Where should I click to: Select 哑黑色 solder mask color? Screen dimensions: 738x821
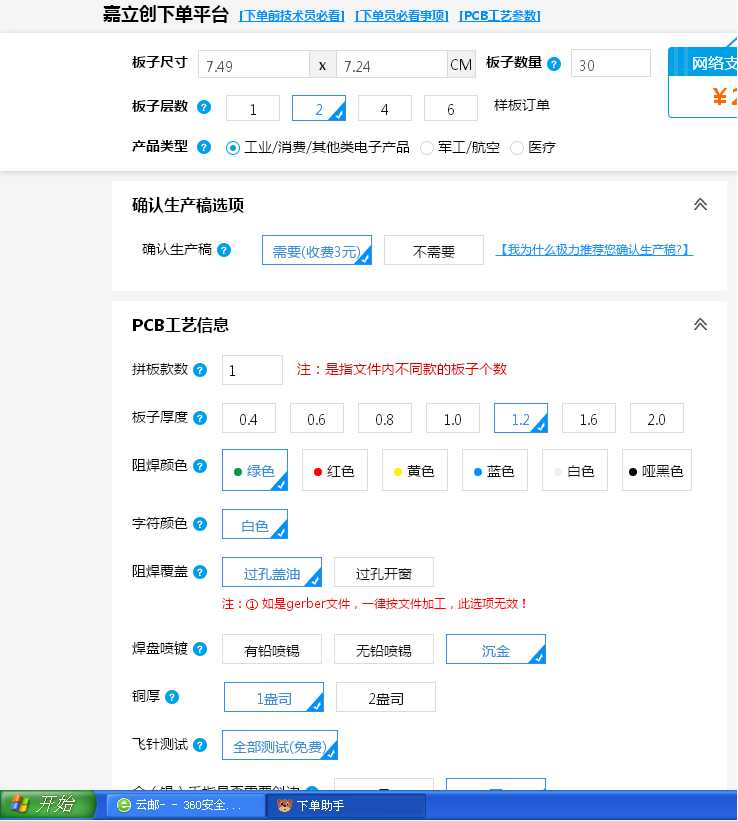tap(657, 470)
